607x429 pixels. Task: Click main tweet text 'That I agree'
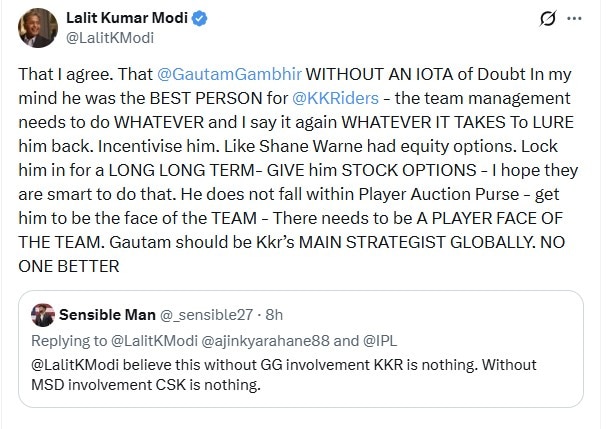[x=60, y=75]
